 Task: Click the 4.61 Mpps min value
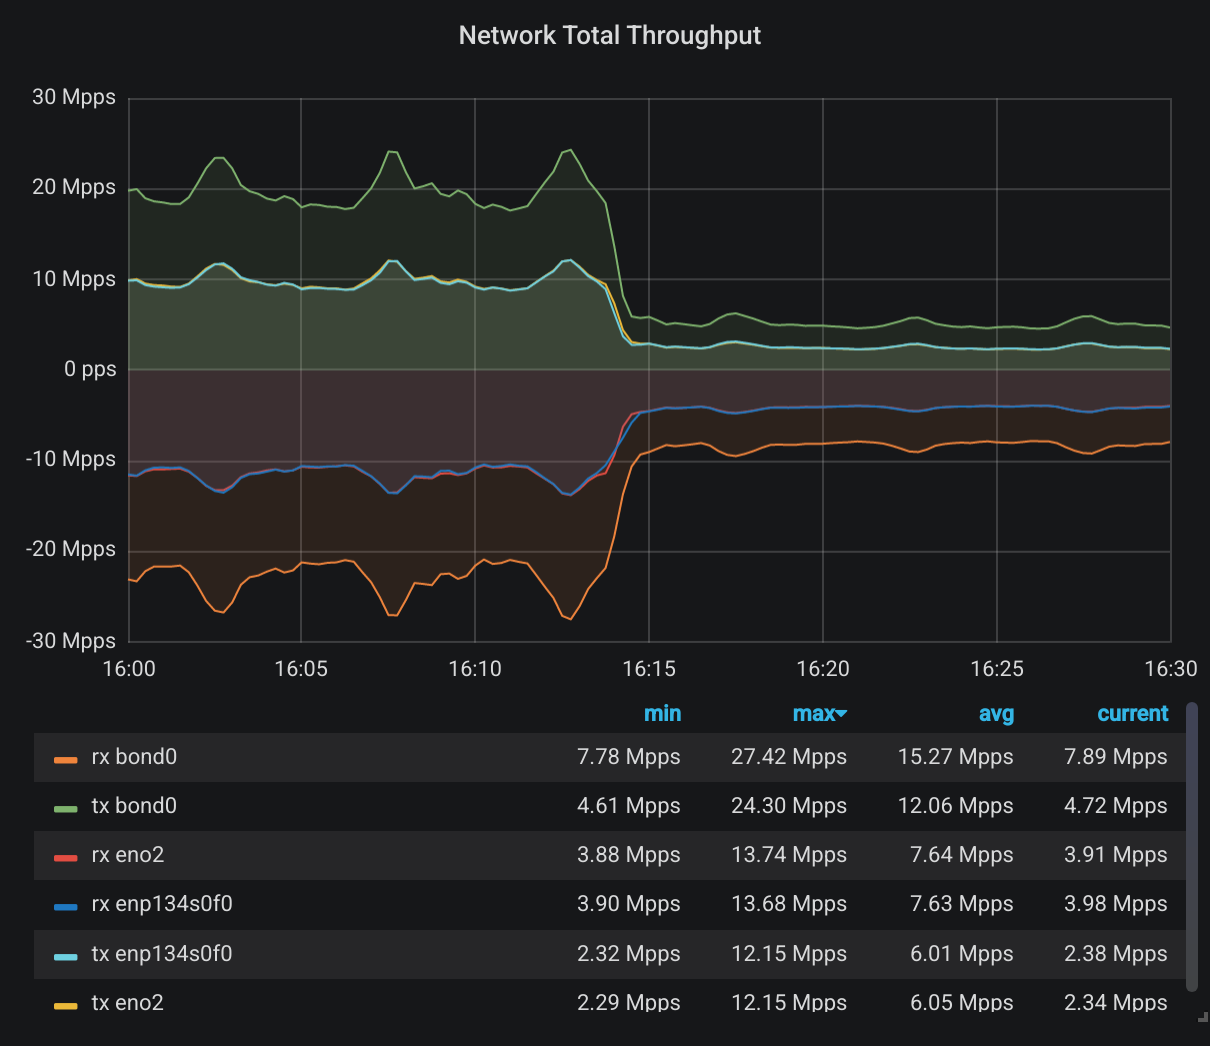[x=629, y=806]
